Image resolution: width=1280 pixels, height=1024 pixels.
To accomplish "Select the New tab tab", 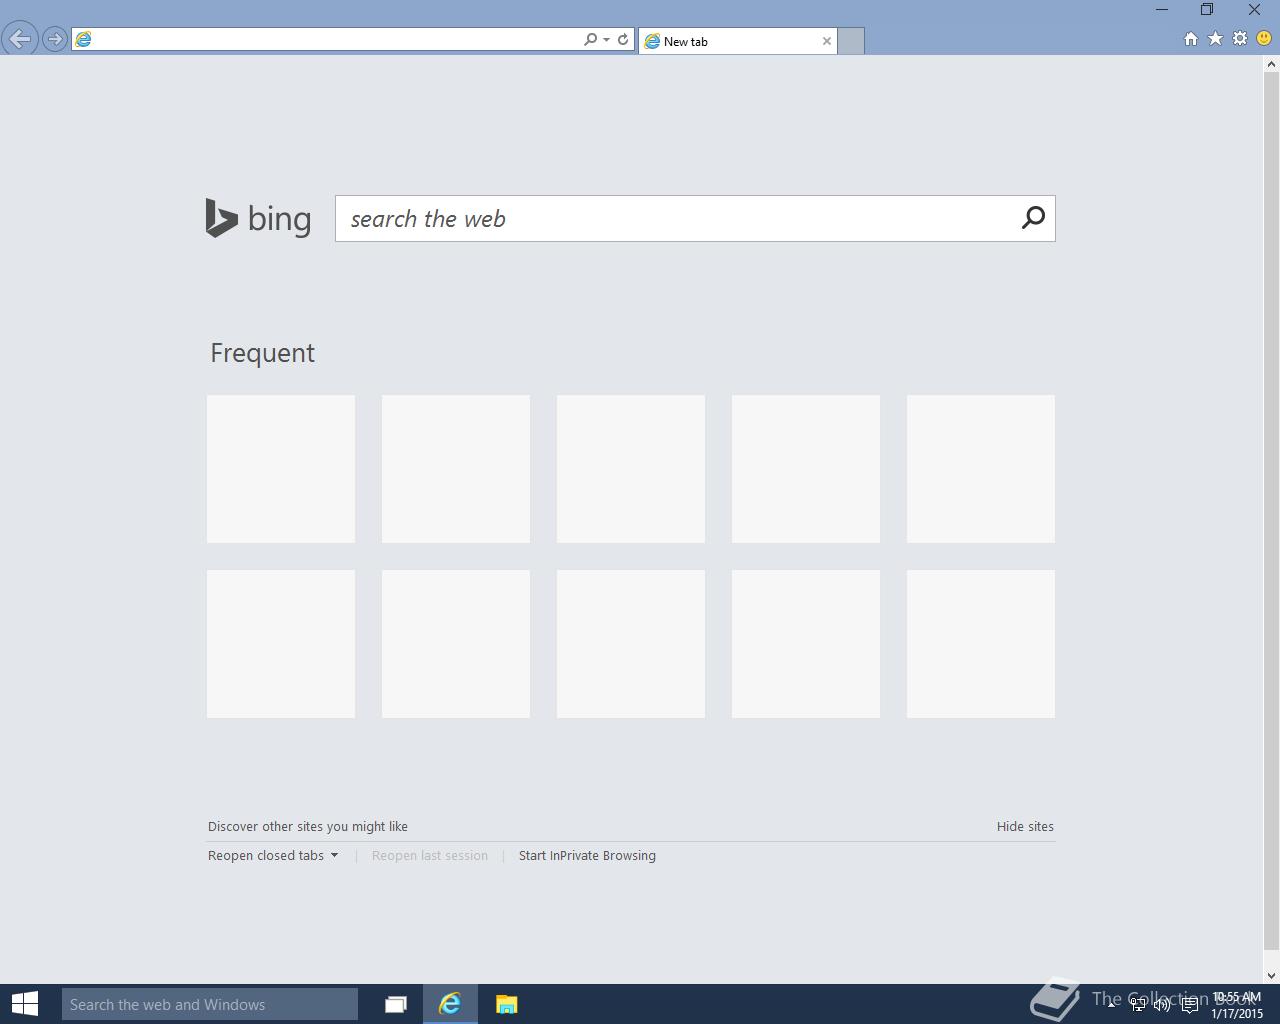I will tap(738, 41).
